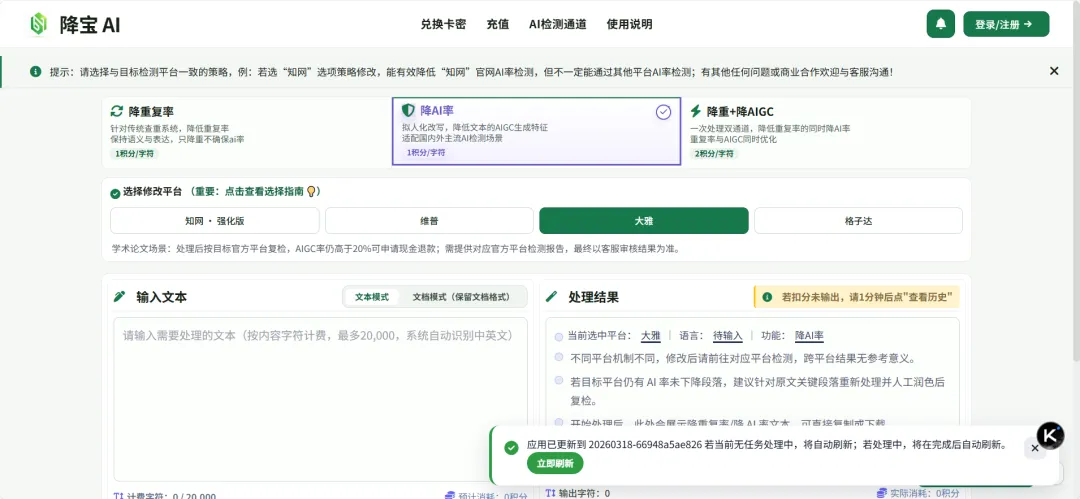This screenshot has height=499, width=1080.
Task: Click the underlined 降AI率 function value
Action: click(x=809, y=336)
